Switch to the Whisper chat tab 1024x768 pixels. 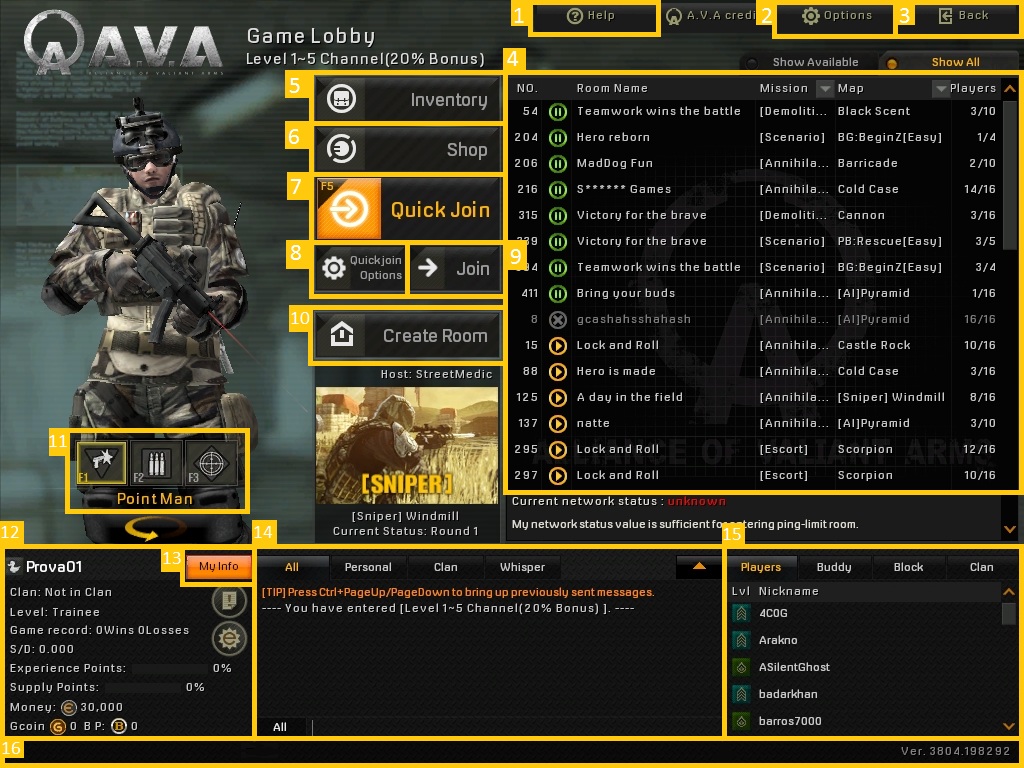pyautogui.click(x=522, y=567)
